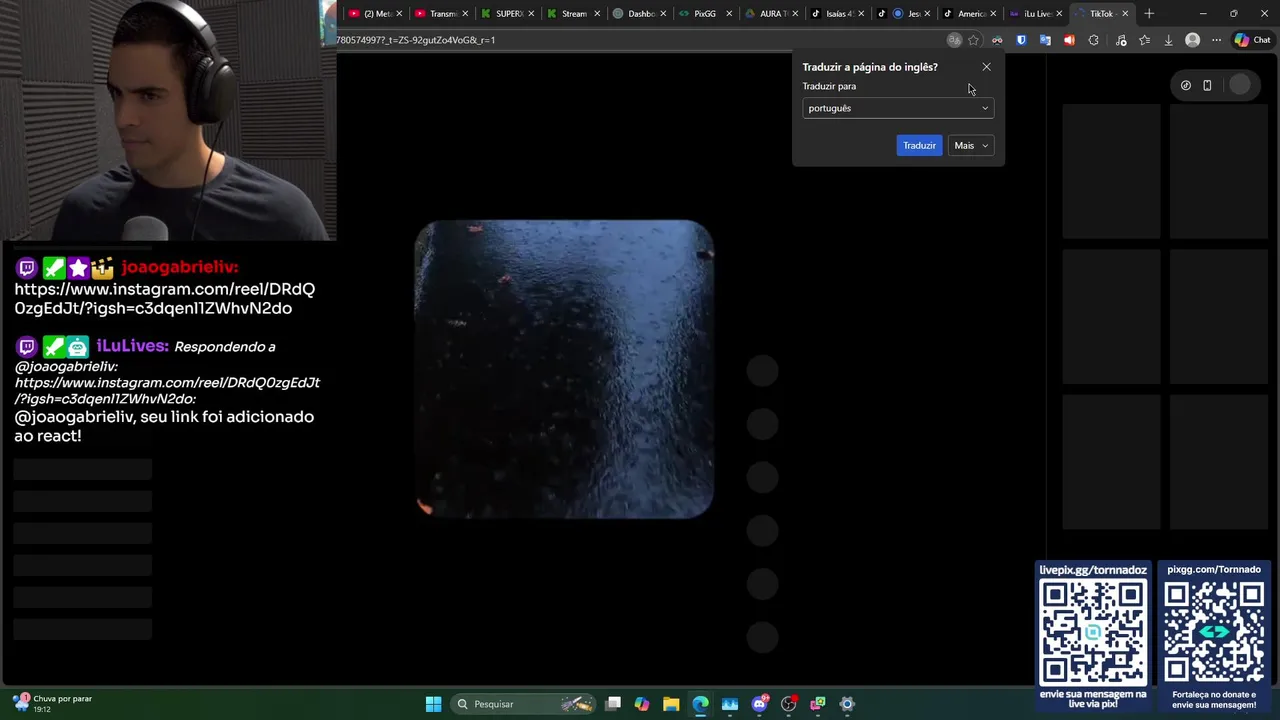Open the TikTok phone app icon
1280x720 pixels.
[1207, 85]
